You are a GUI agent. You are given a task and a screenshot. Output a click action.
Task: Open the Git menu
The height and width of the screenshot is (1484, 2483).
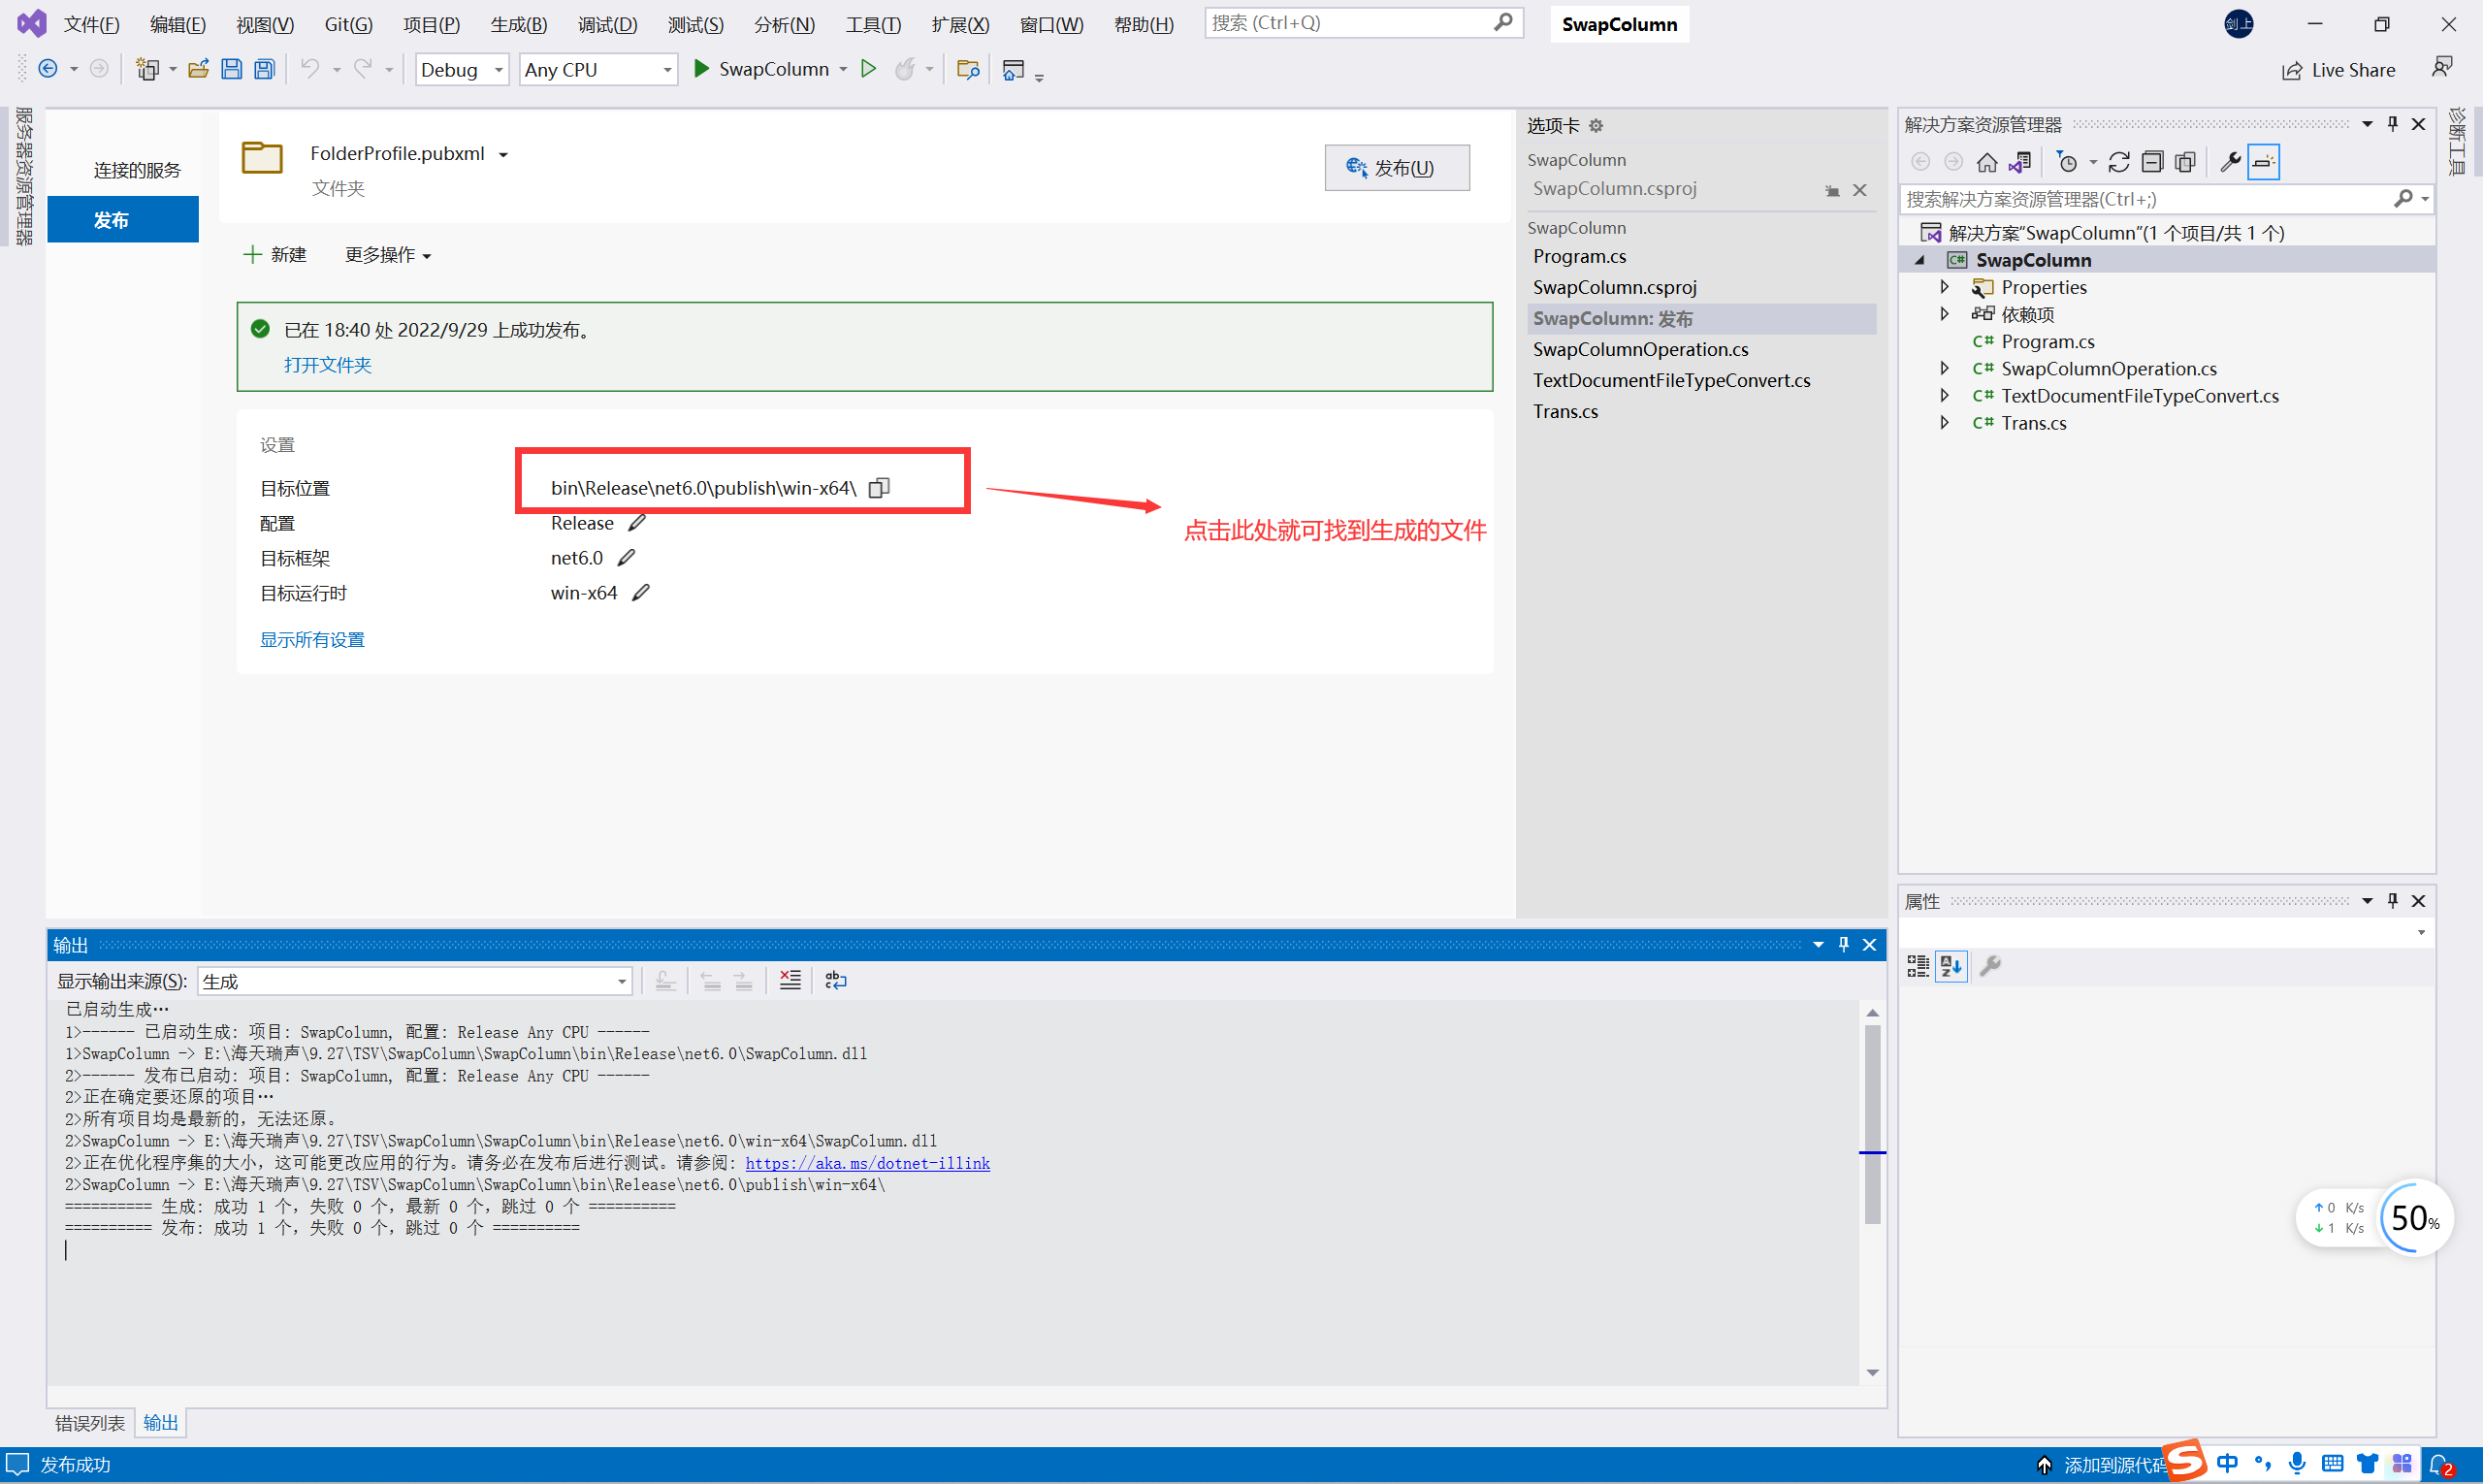347,24
